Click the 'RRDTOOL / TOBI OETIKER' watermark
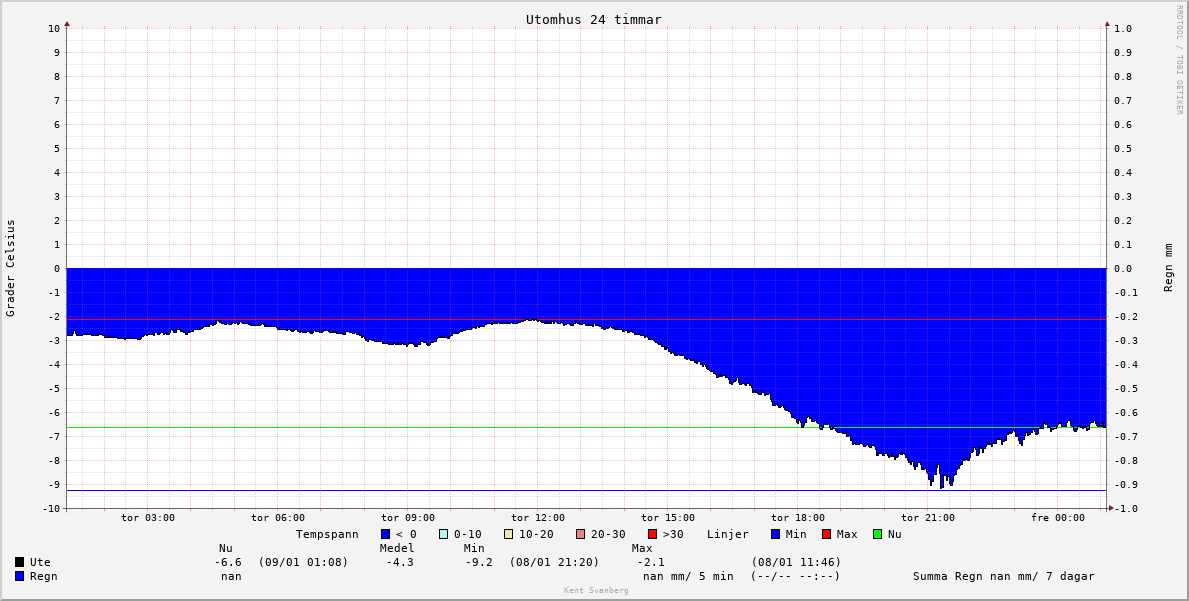Viewport: 1189px width, 601px height. [x=1179, y=59]
